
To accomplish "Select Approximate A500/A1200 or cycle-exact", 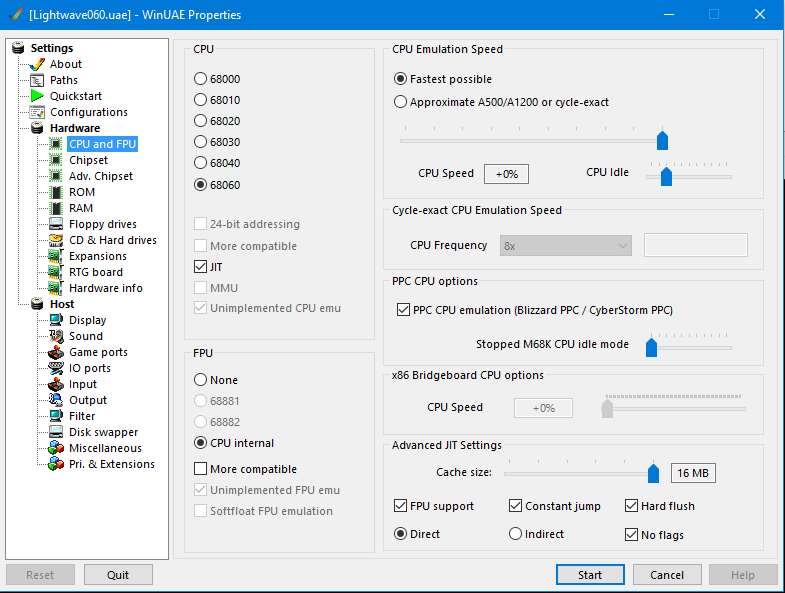I will 400,102.
